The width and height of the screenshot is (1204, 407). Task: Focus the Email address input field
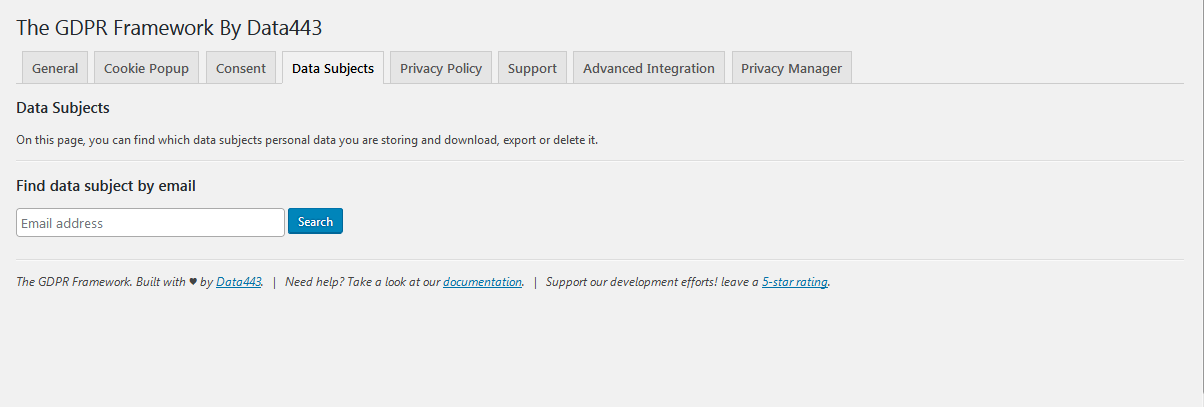pyautogui.click(x=151, y=222)
